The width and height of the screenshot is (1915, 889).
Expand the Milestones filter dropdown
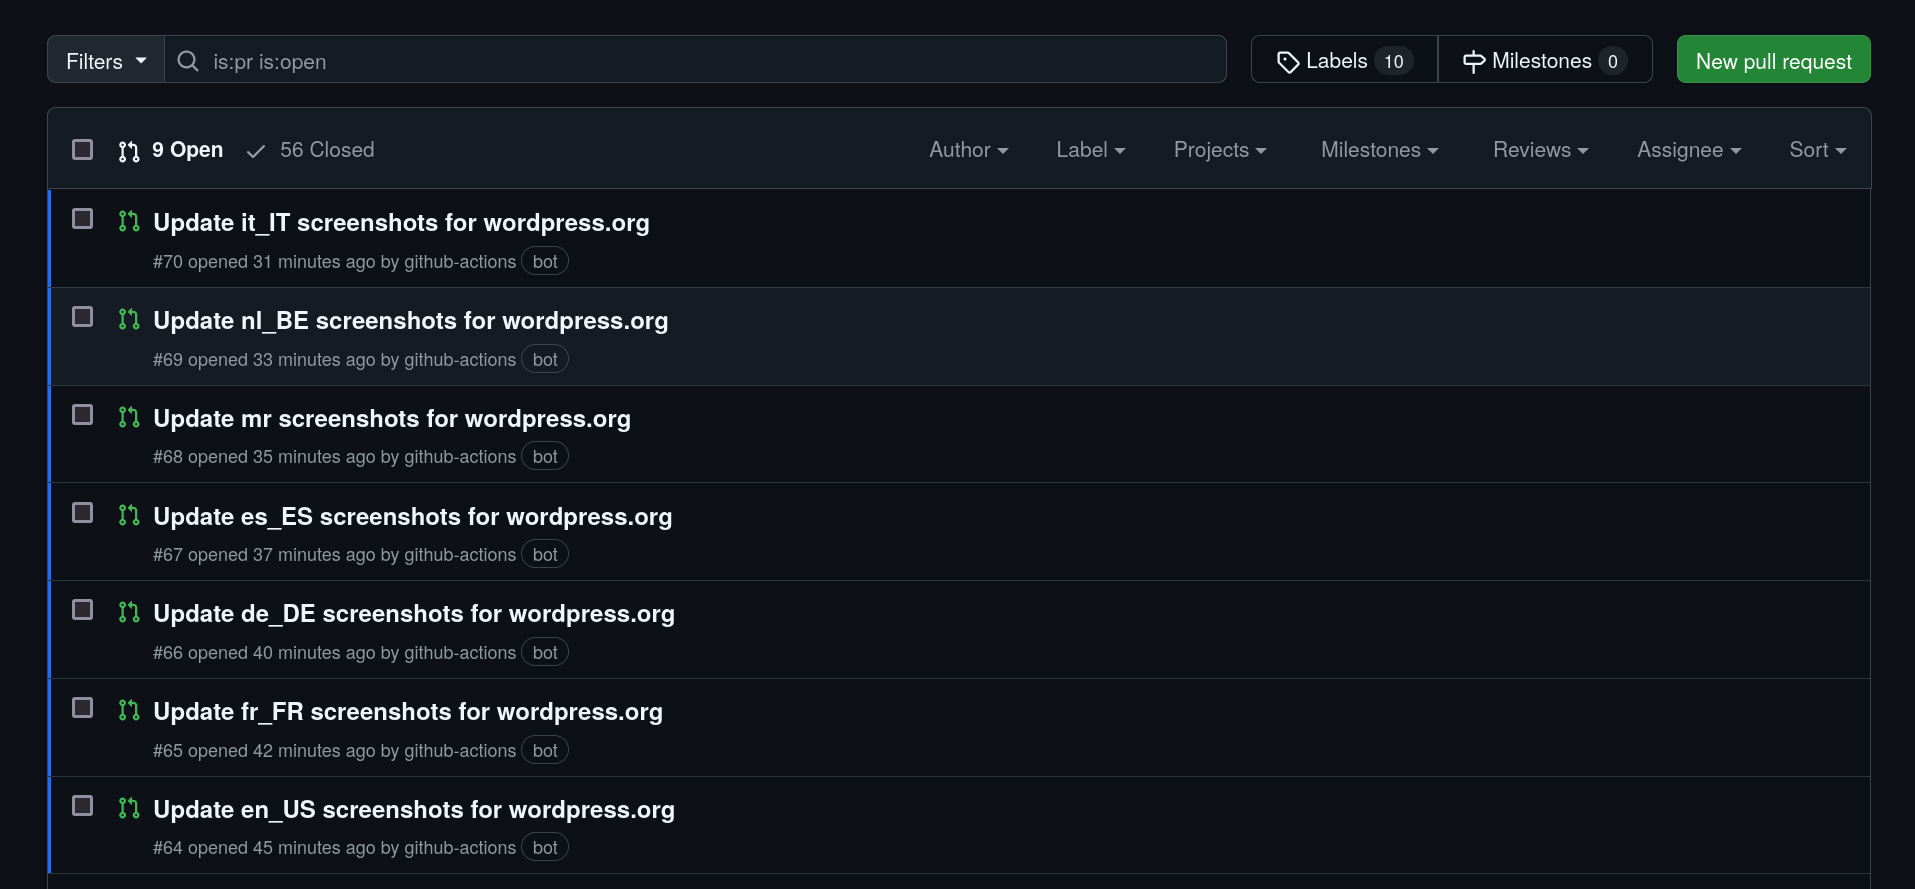tap(1379, 150)
